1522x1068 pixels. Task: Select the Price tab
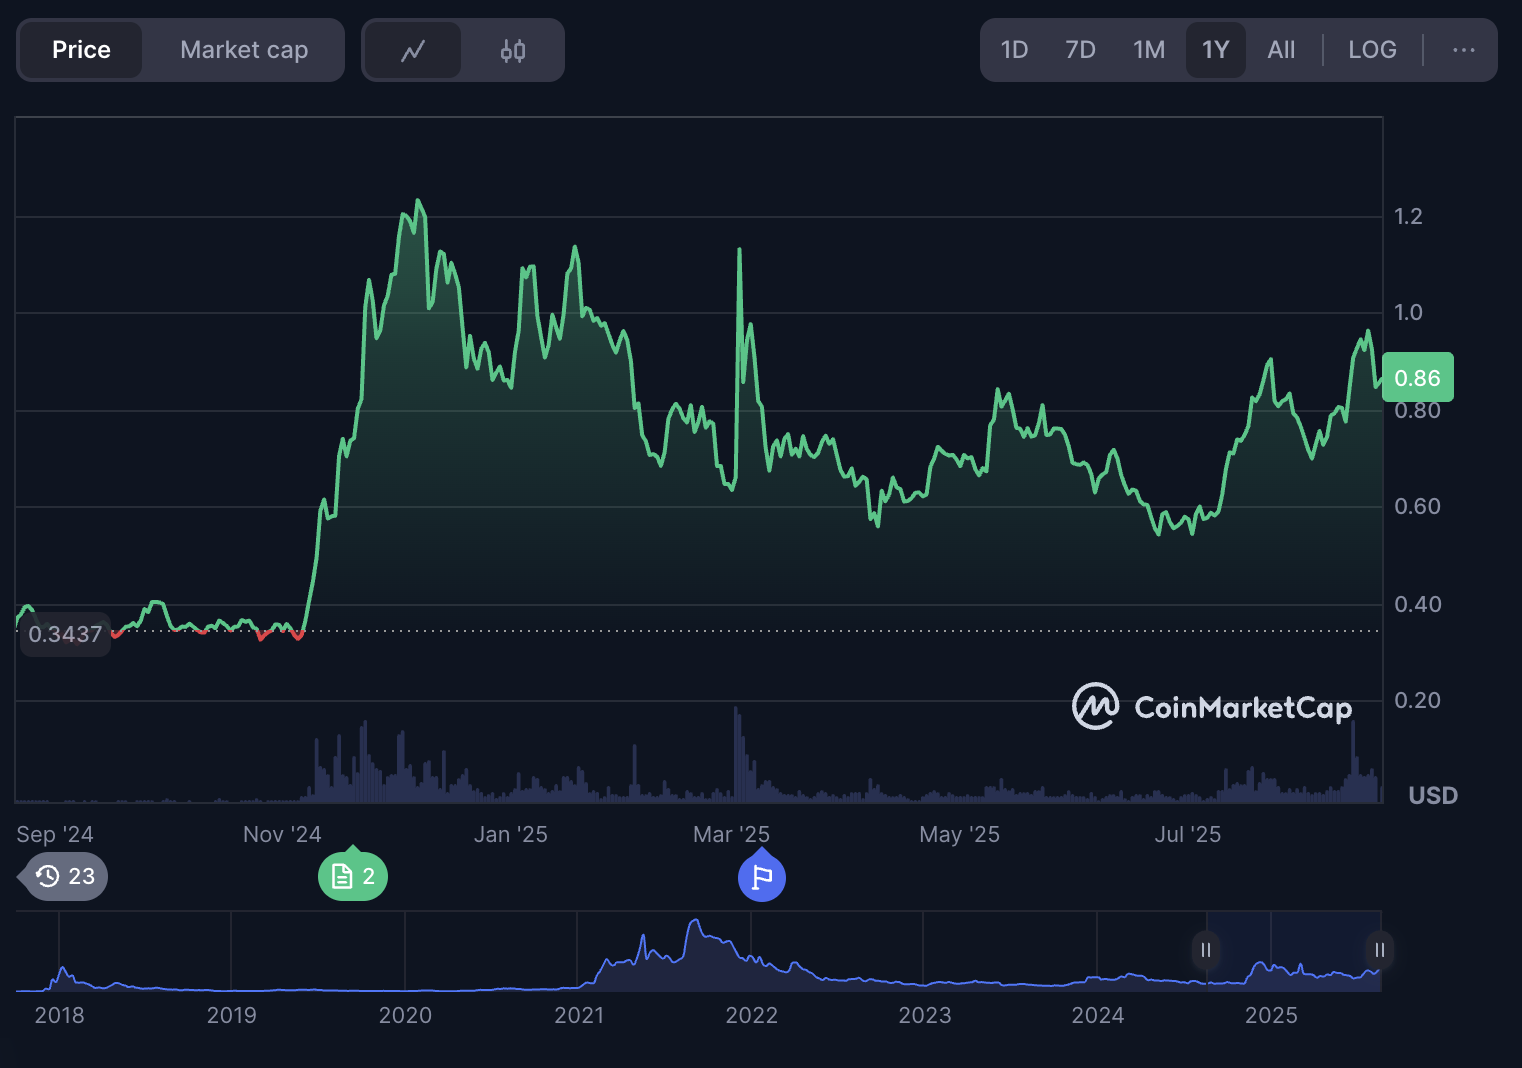tap(81, 50)
